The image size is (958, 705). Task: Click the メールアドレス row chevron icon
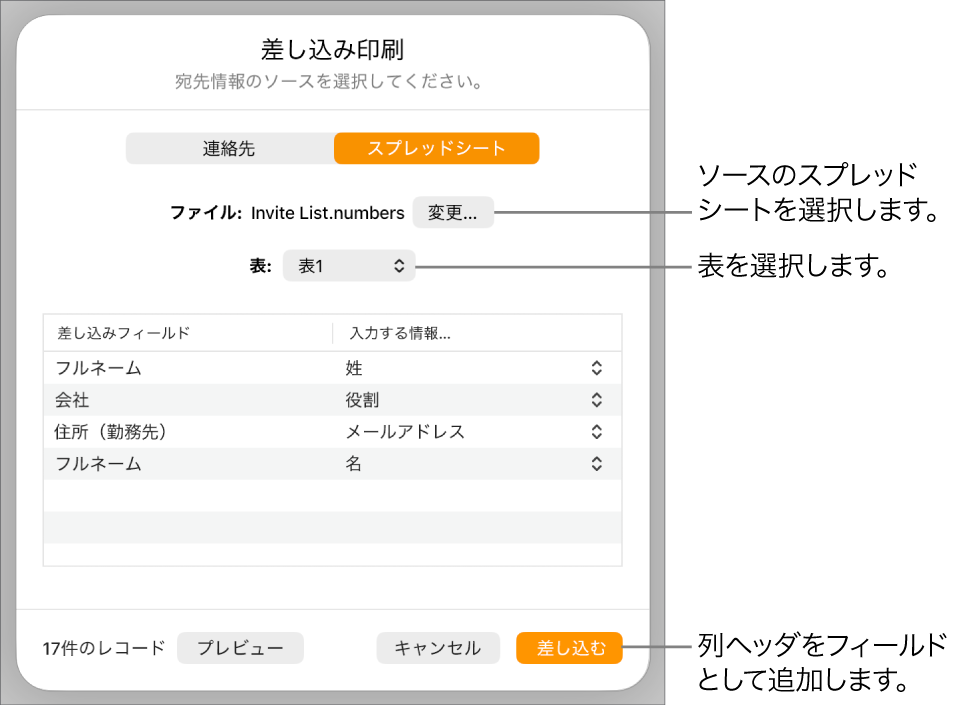tap(596, 432)
